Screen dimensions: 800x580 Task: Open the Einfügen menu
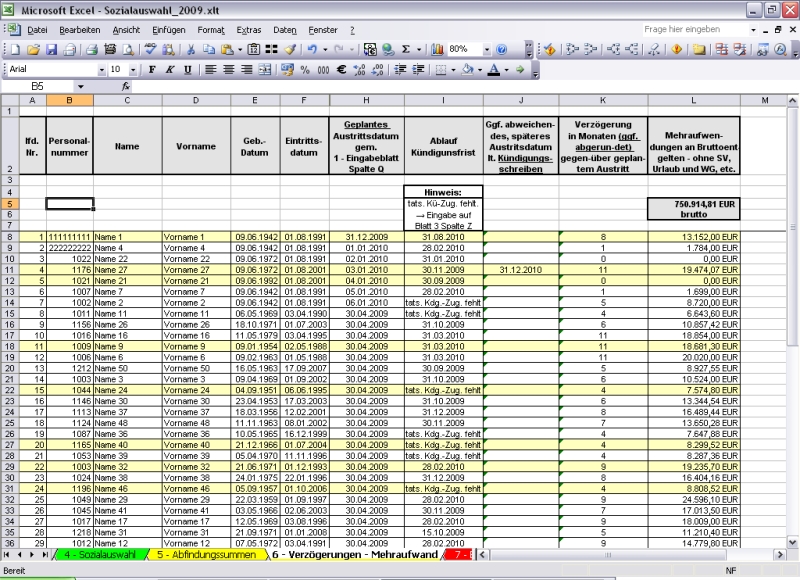pyautogui.click(x=168, y=30)
